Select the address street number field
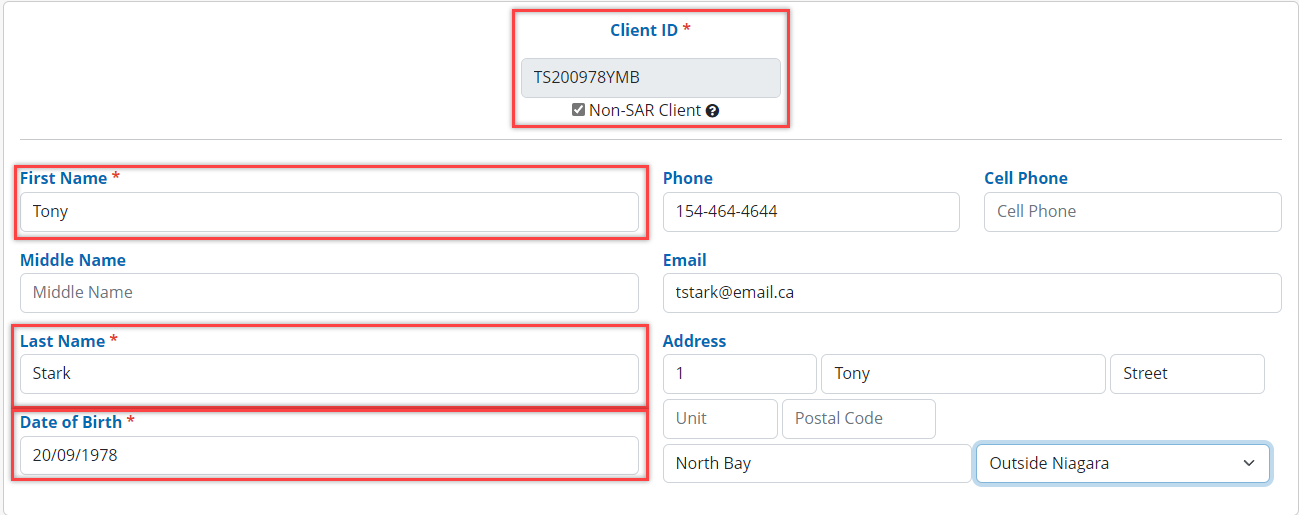This screenshot has width=1299, height=515. tap(739, 374)
